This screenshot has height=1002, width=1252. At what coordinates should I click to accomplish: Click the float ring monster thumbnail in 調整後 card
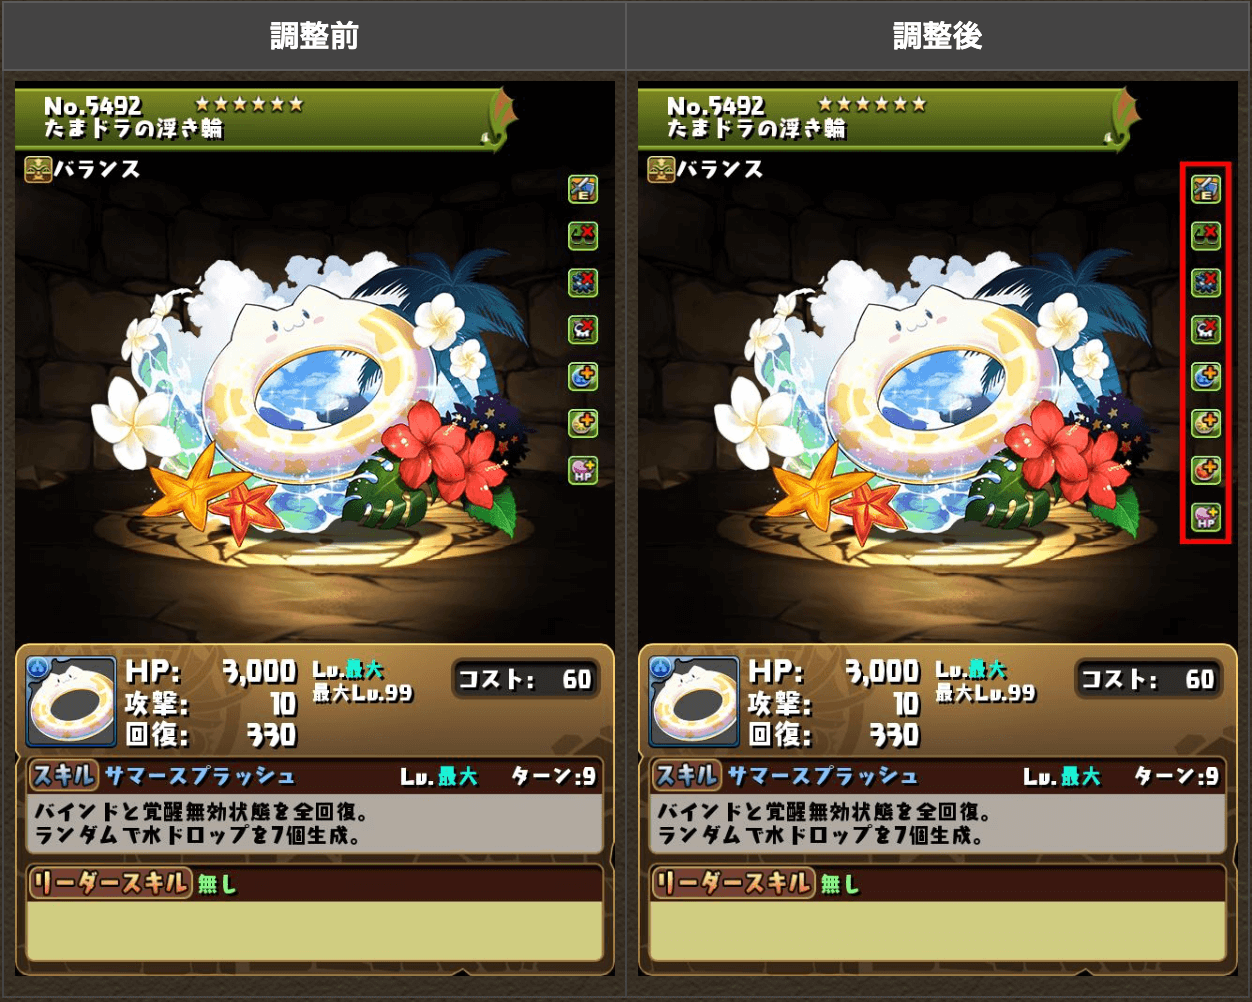click(x=693, y=702)
